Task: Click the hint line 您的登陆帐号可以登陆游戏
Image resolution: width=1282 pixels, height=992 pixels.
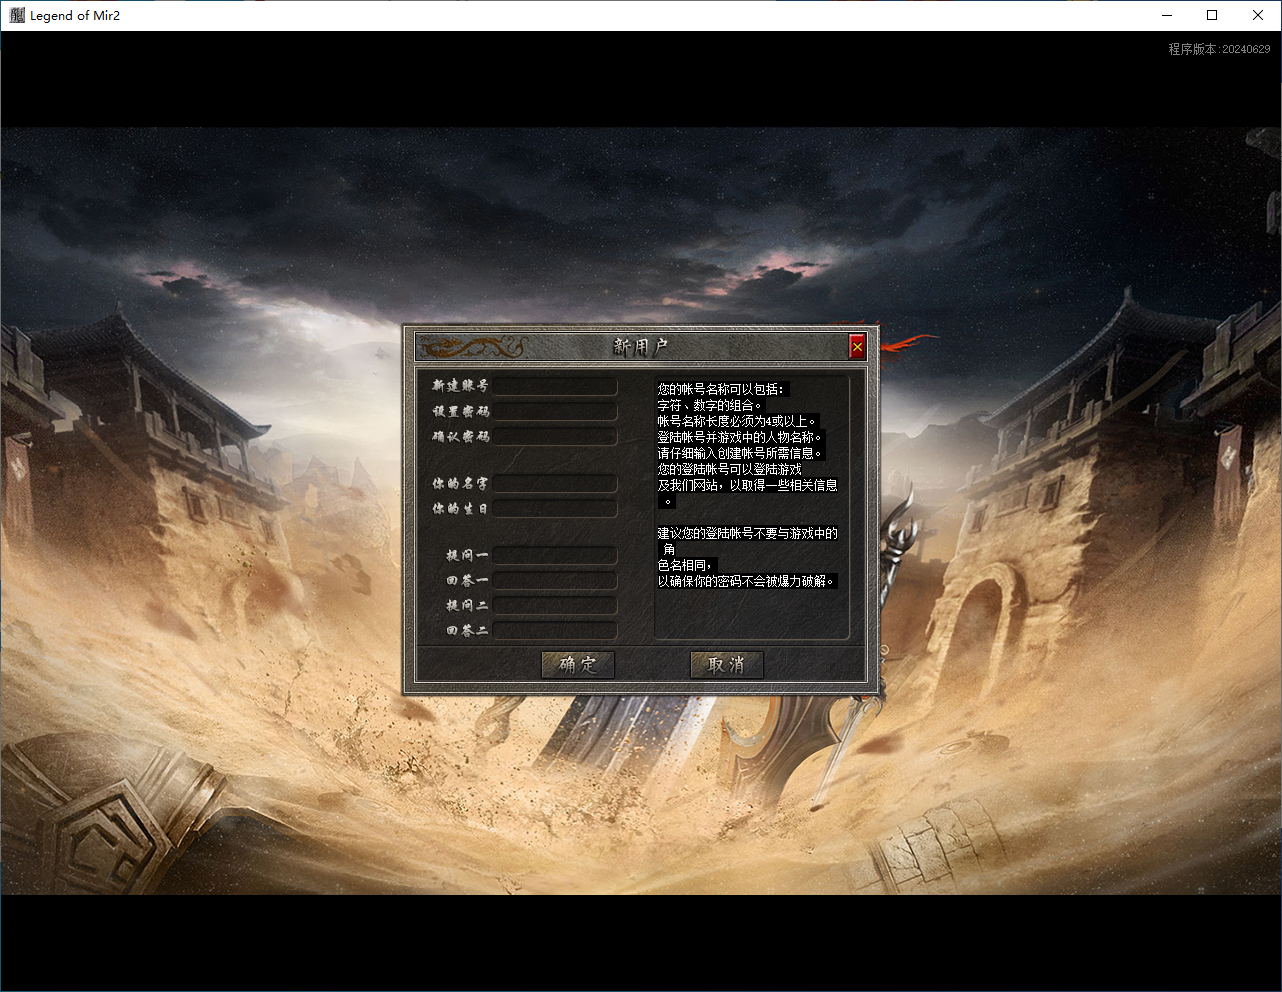Action: [x=730, y=469]
